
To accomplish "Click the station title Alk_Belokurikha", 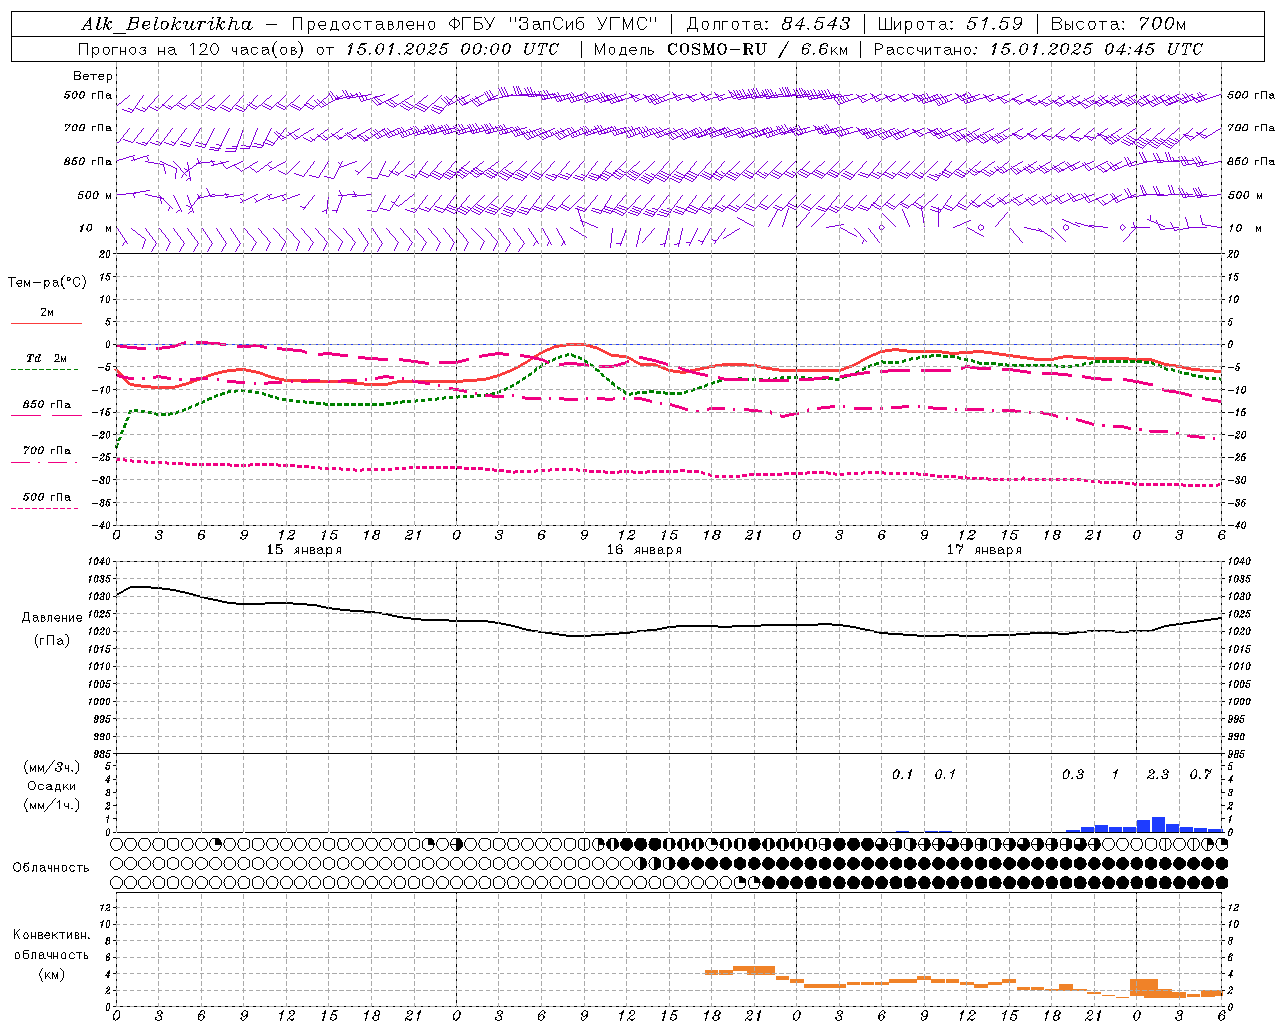I will coord(167,23).
